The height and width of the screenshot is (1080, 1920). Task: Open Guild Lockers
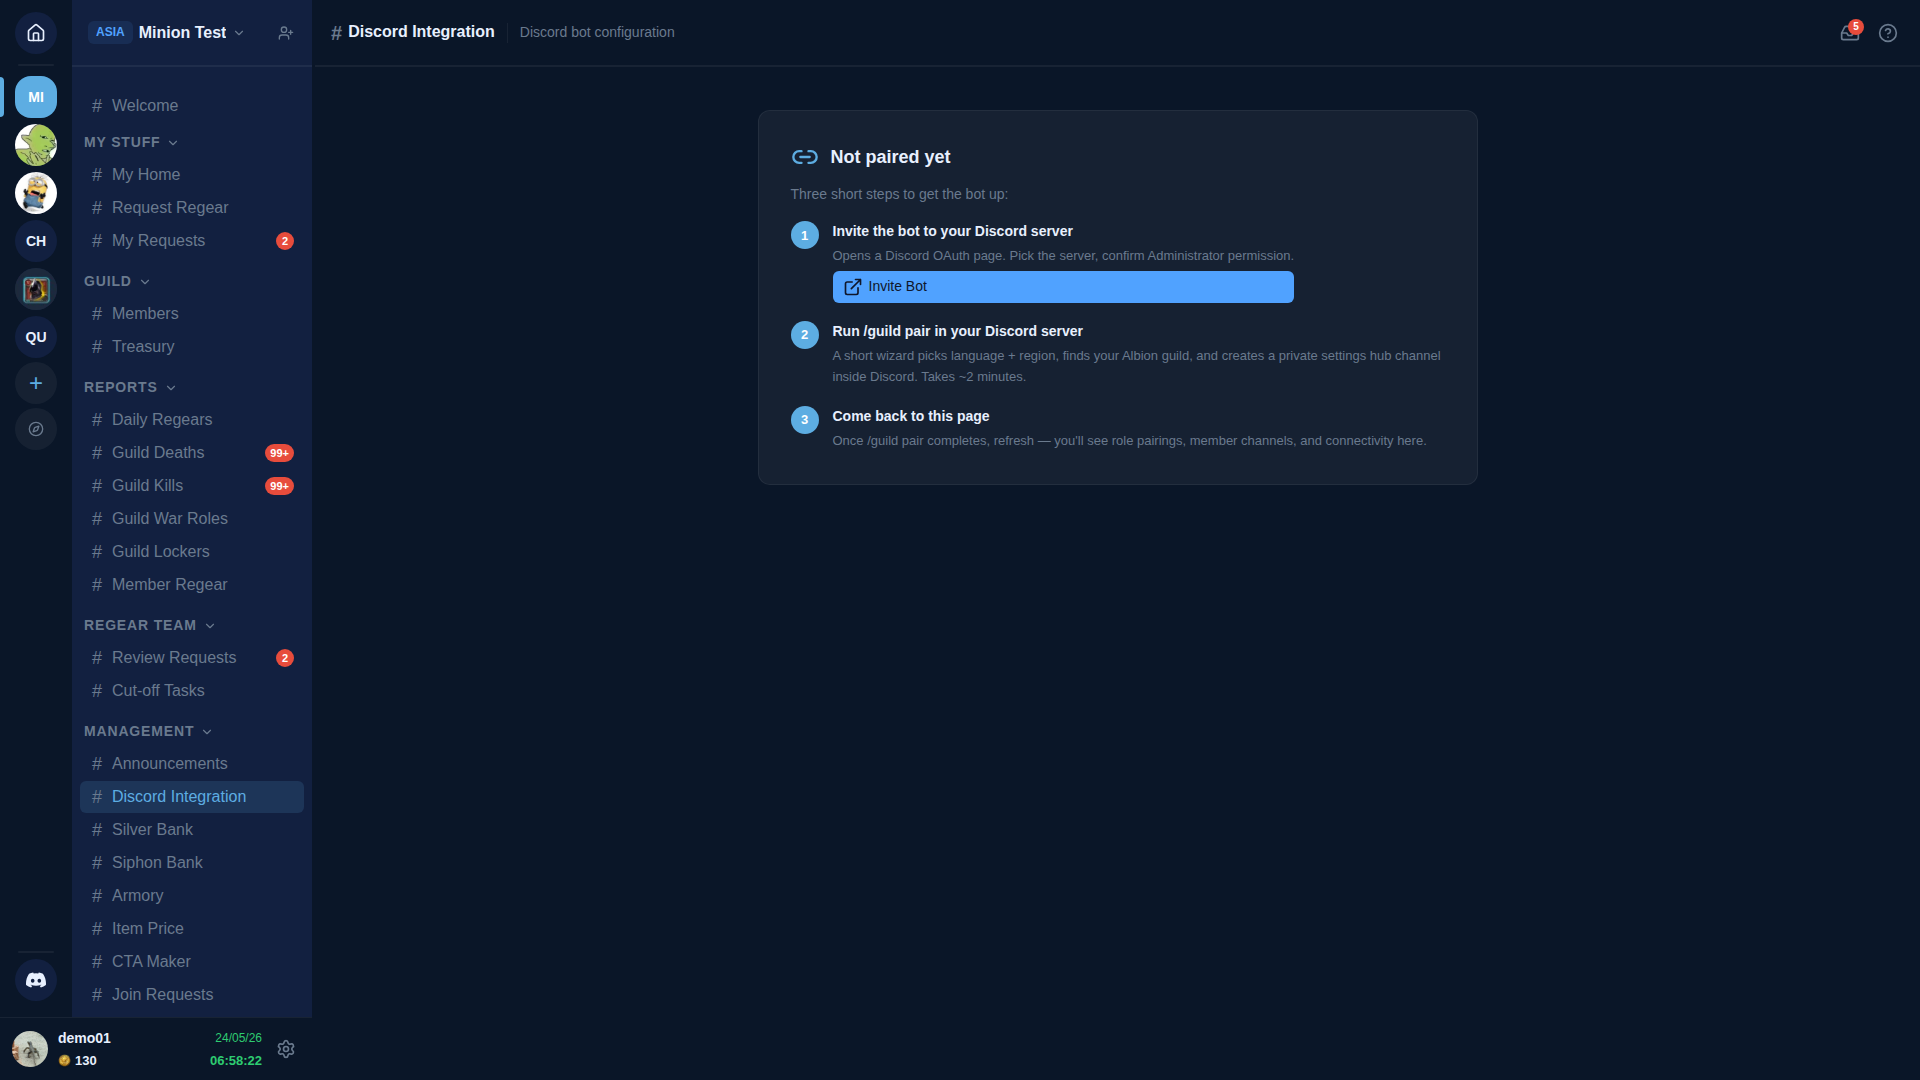click(x=192, y=551)
